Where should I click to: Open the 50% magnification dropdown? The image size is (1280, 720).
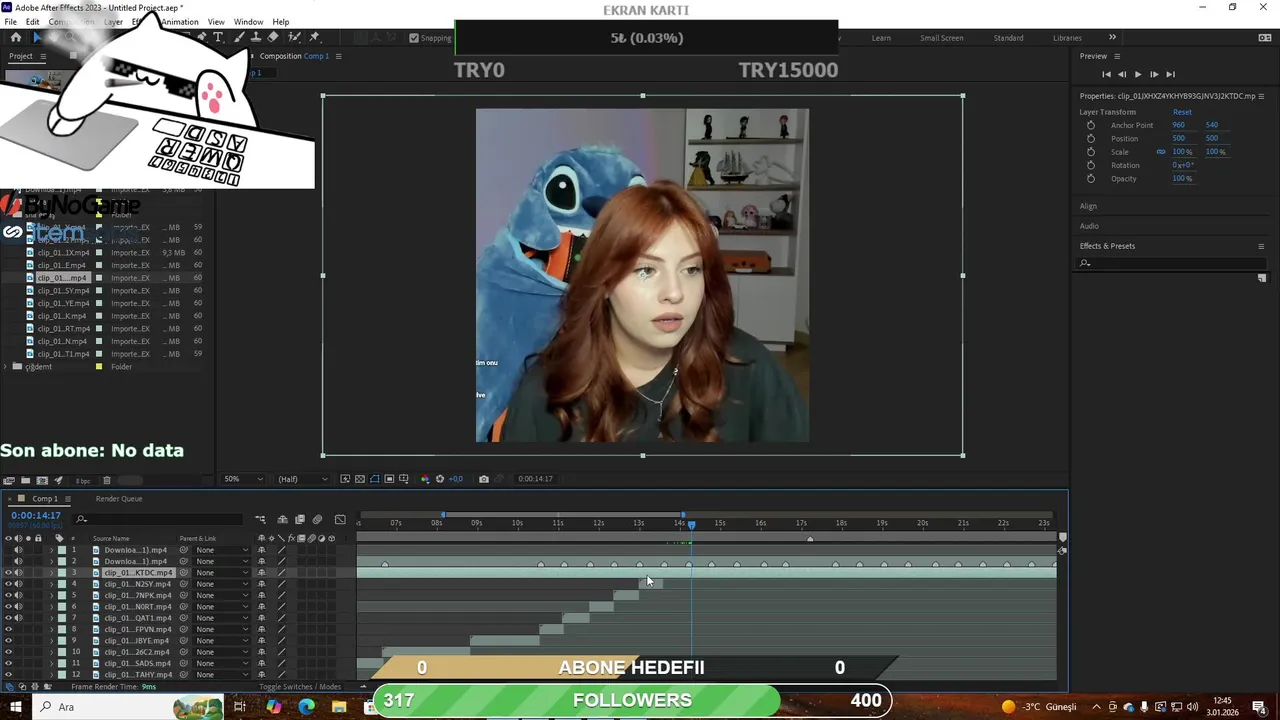243,479
